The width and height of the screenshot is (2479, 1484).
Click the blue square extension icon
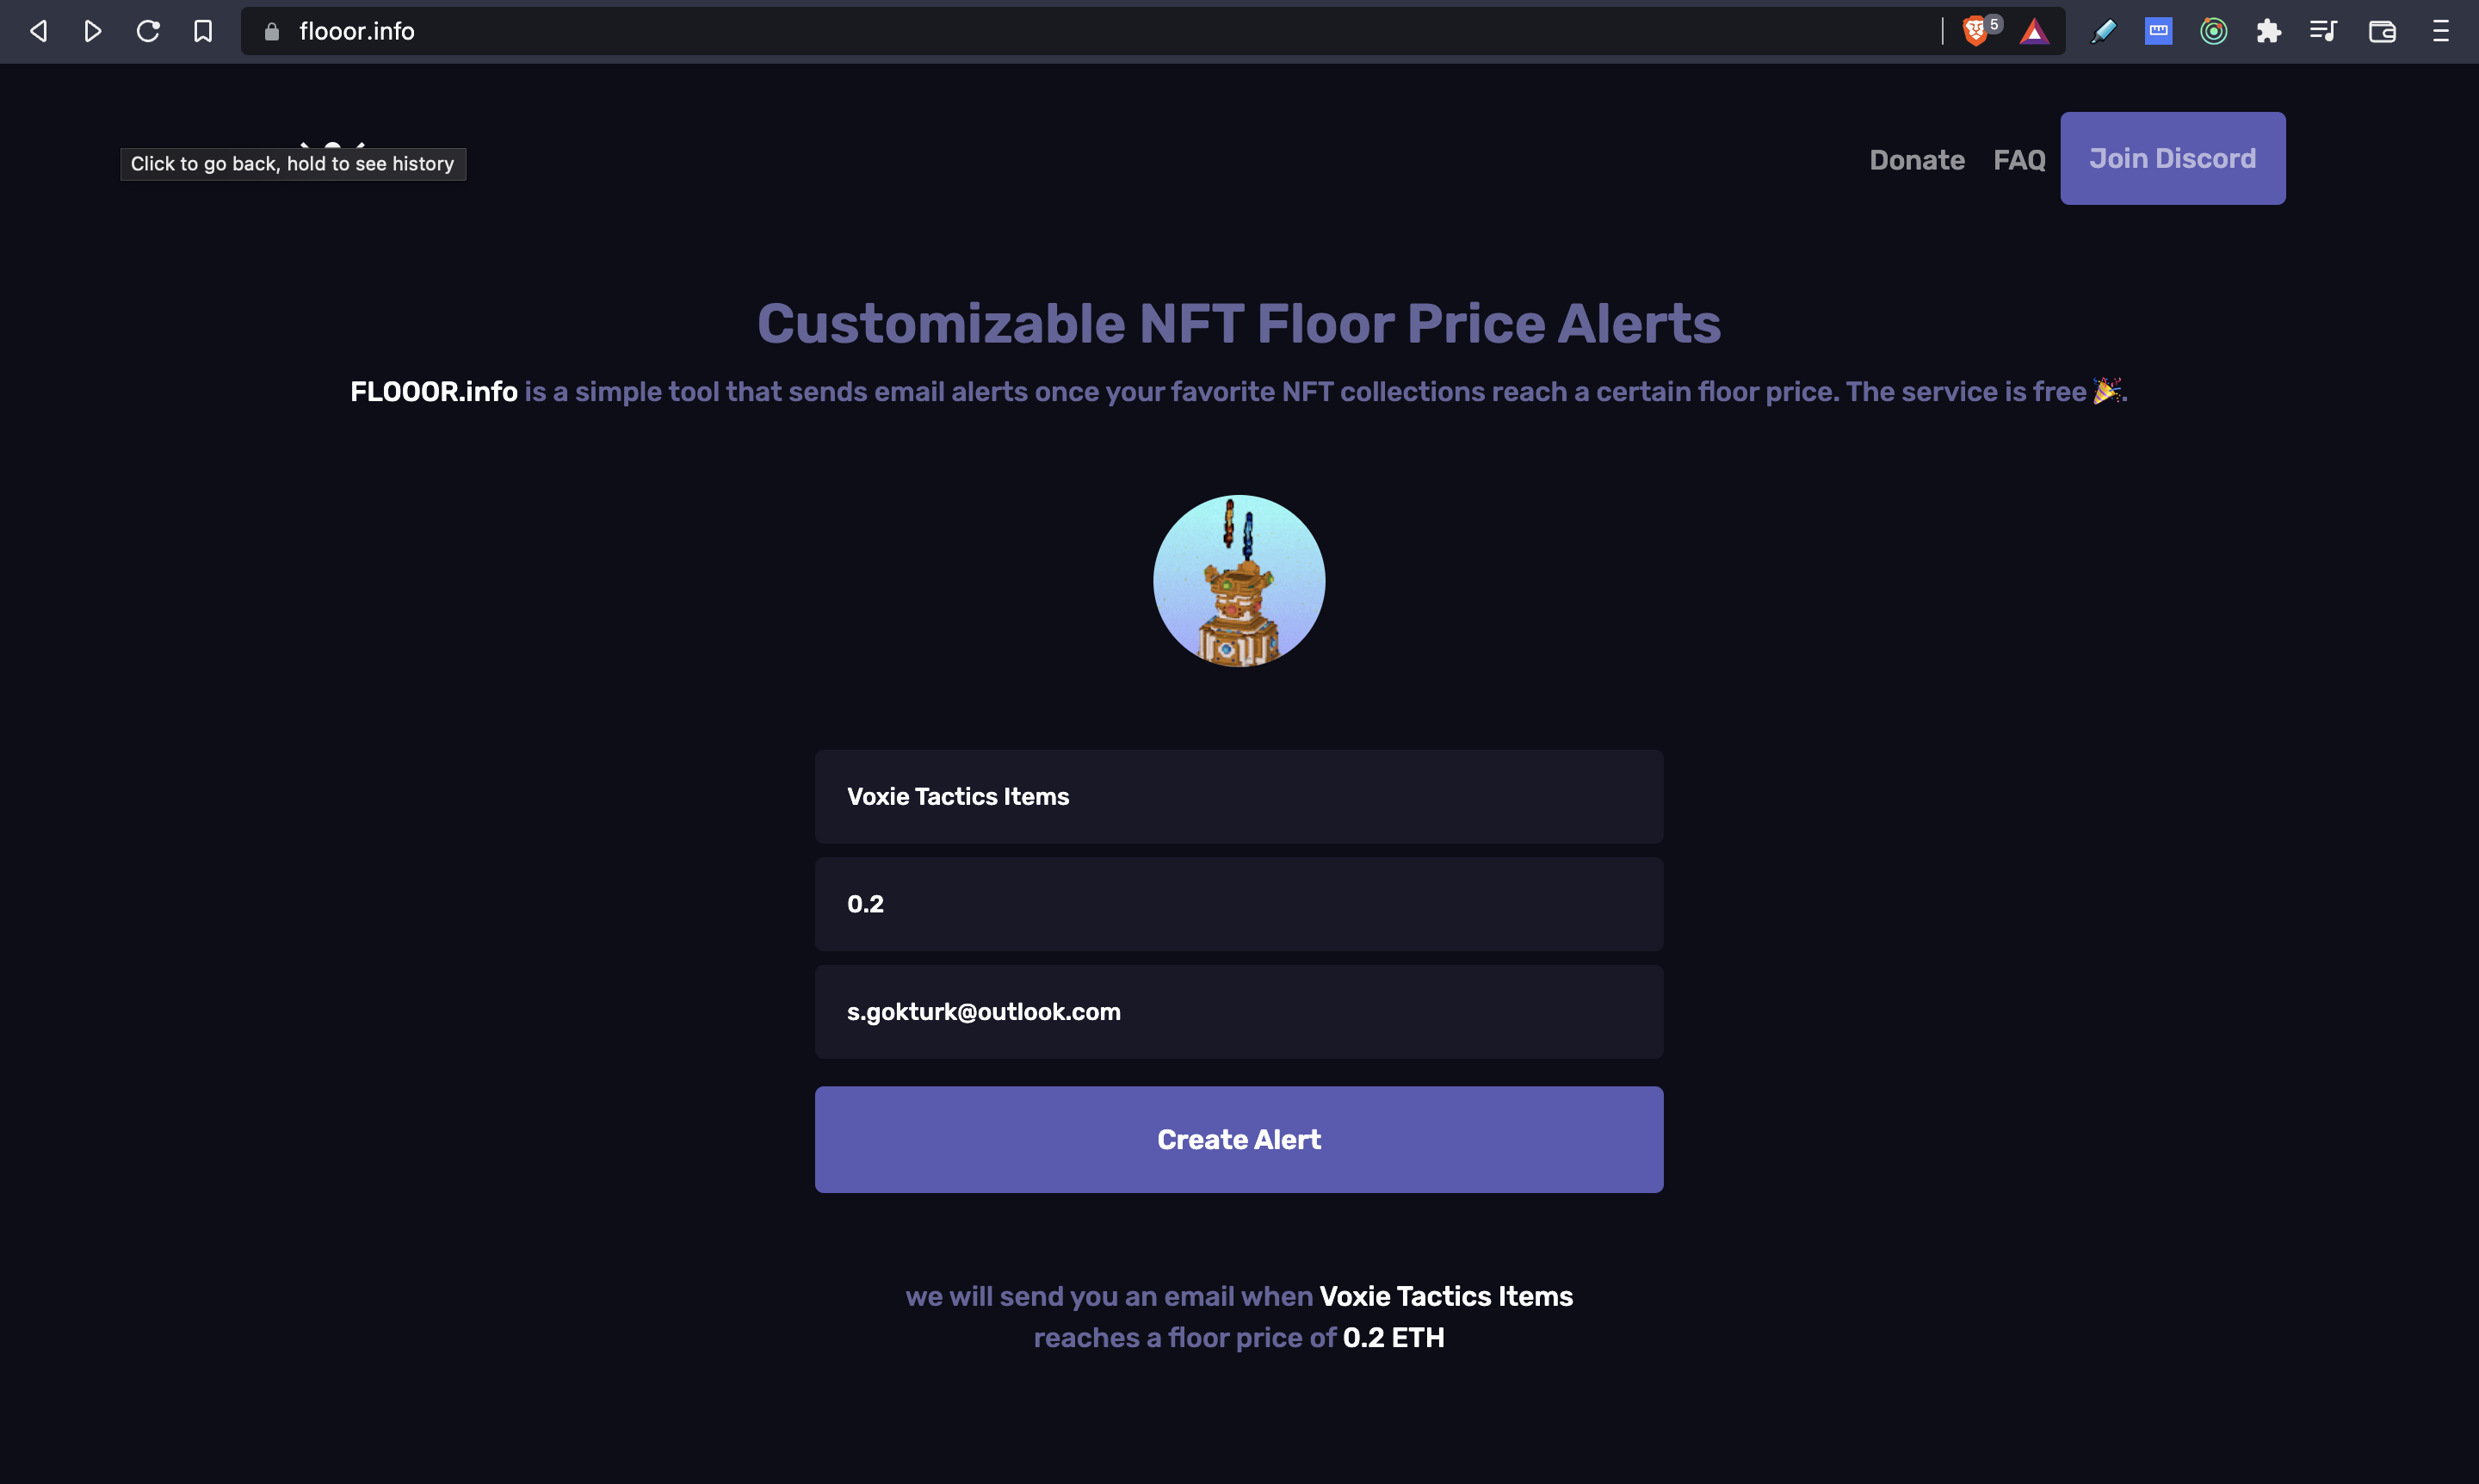point(2158,31)
